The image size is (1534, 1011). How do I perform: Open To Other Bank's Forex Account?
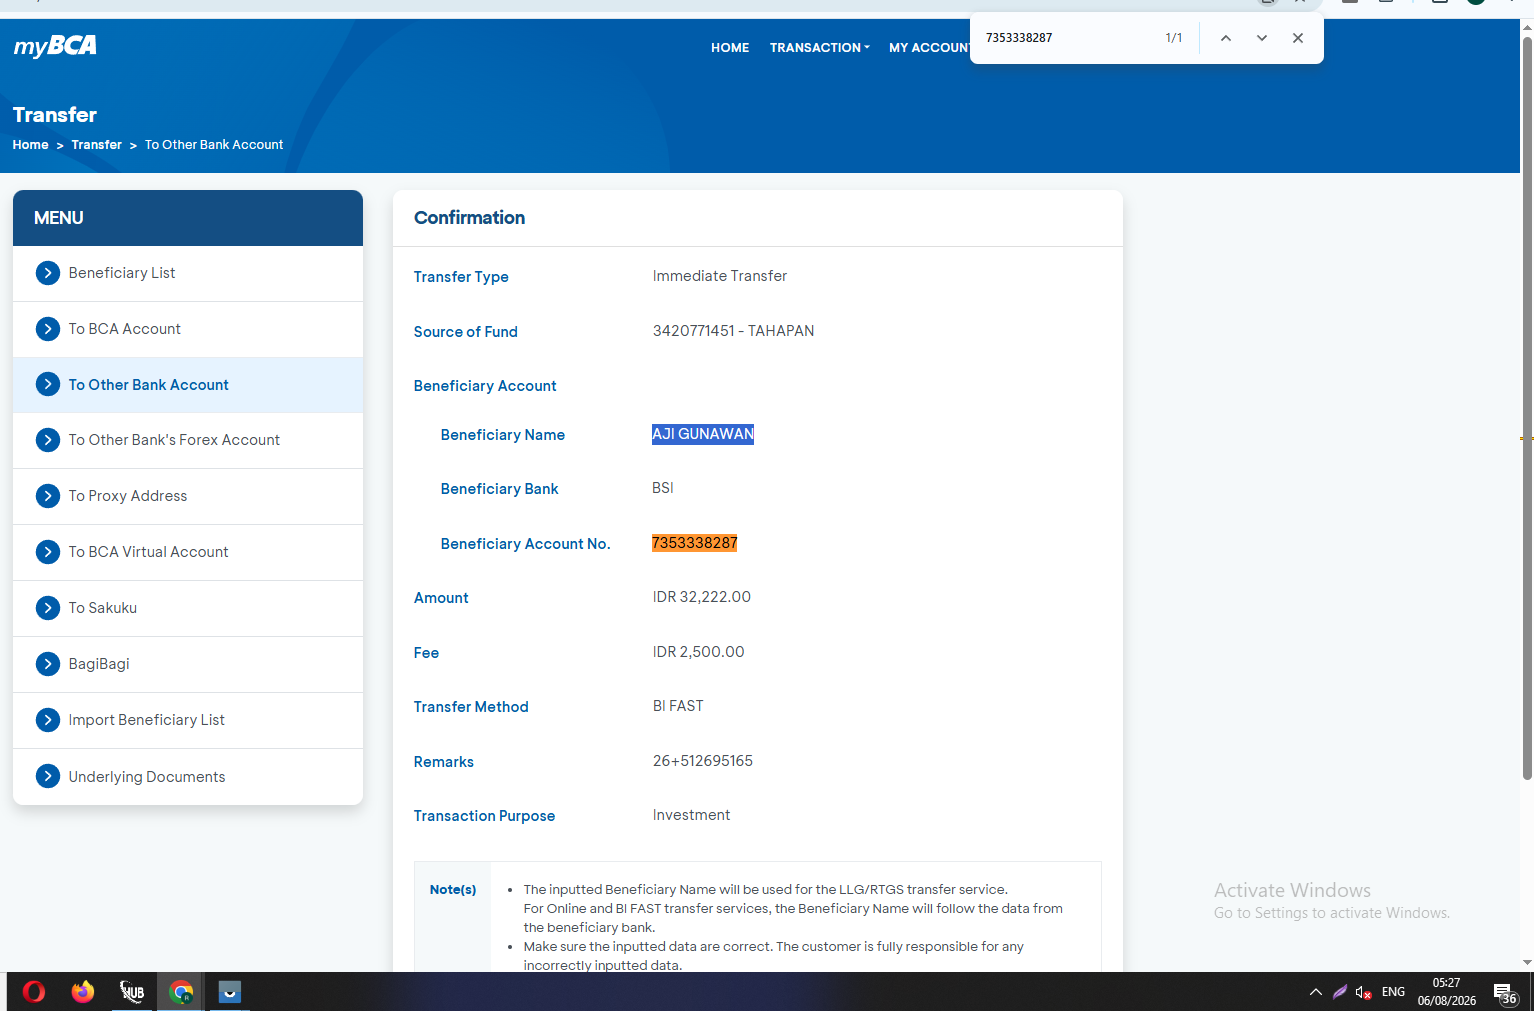click(x=188, y=440)
